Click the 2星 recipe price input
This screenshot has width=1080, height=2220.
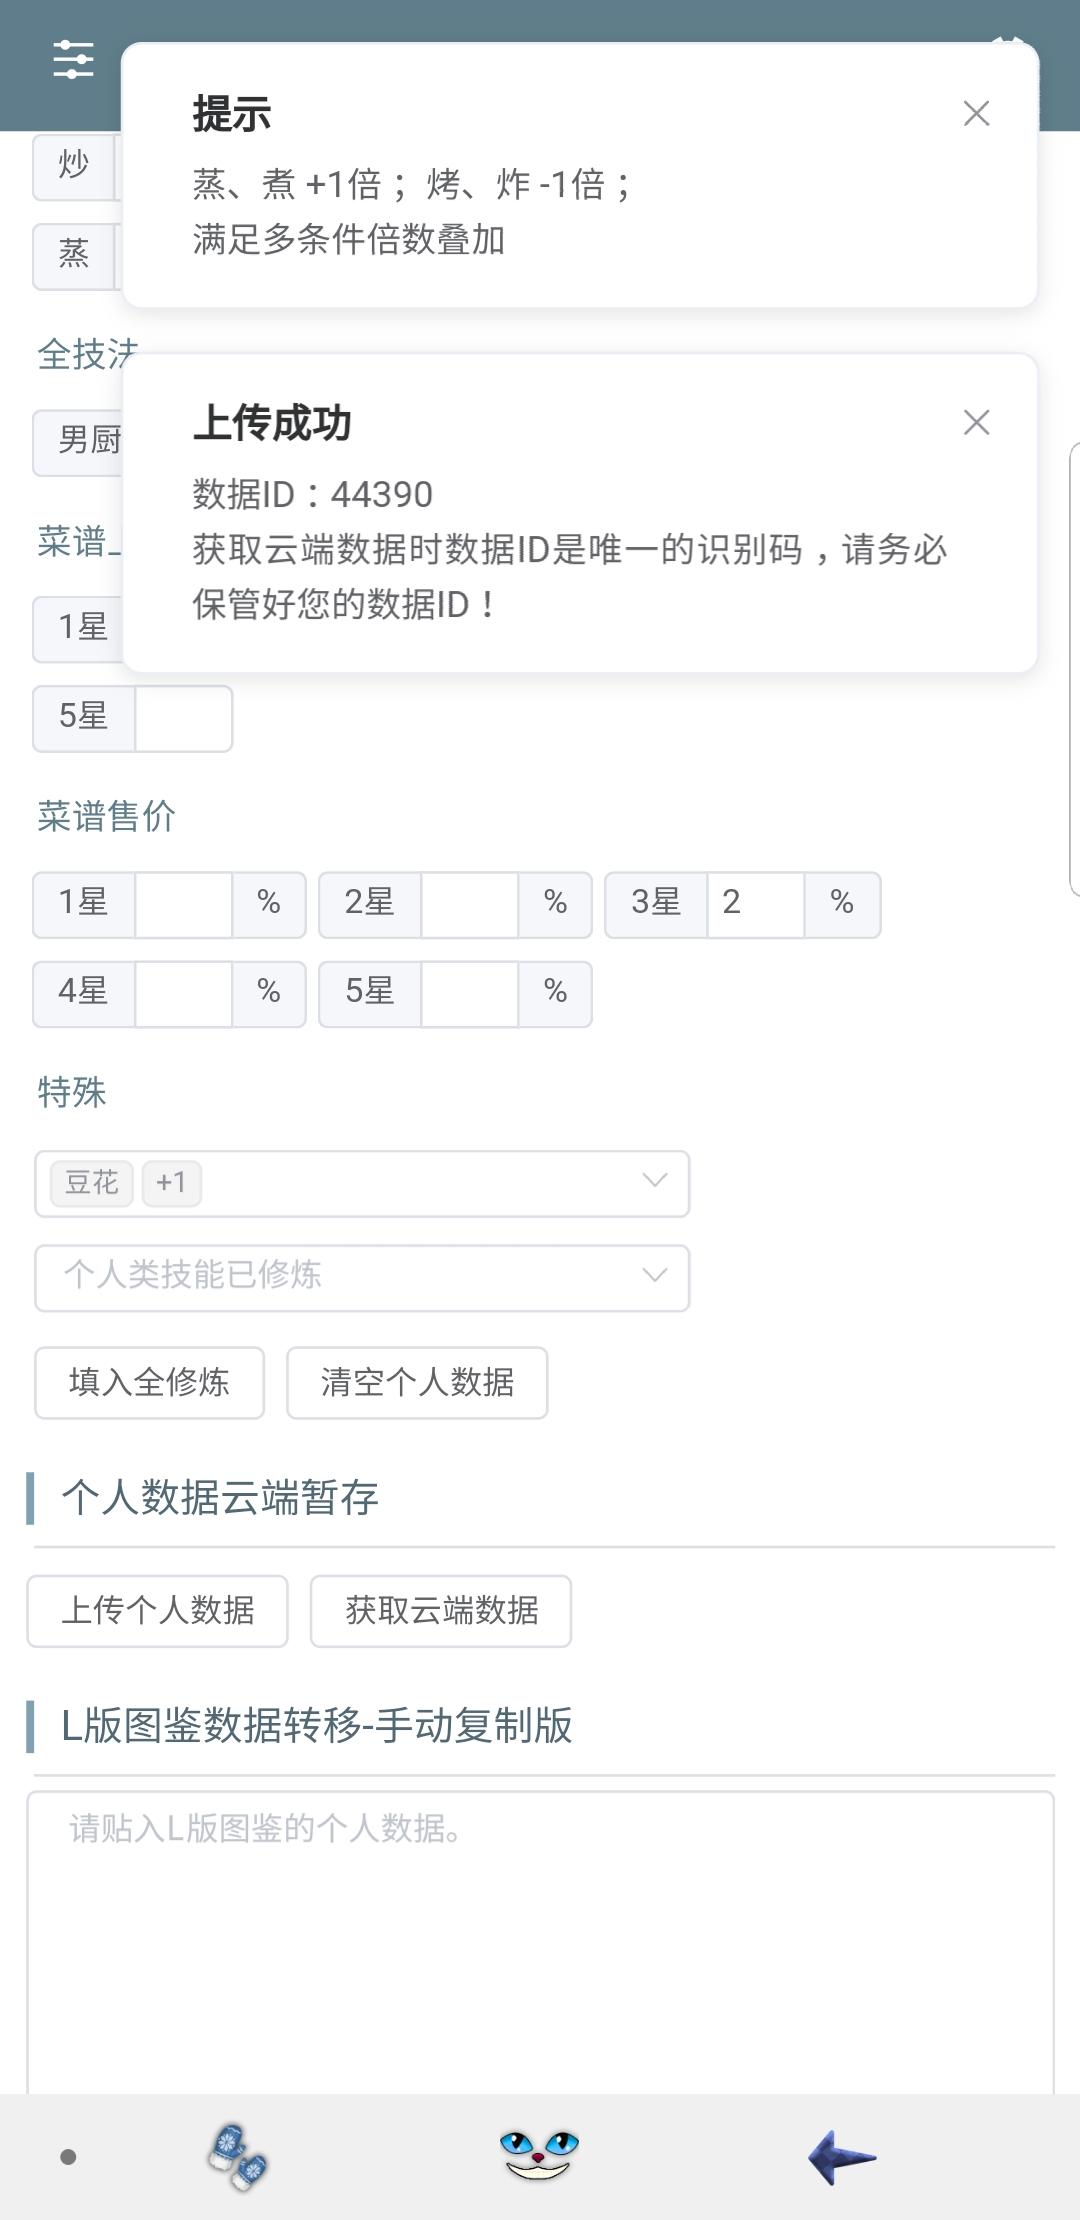tap(469, 904)
